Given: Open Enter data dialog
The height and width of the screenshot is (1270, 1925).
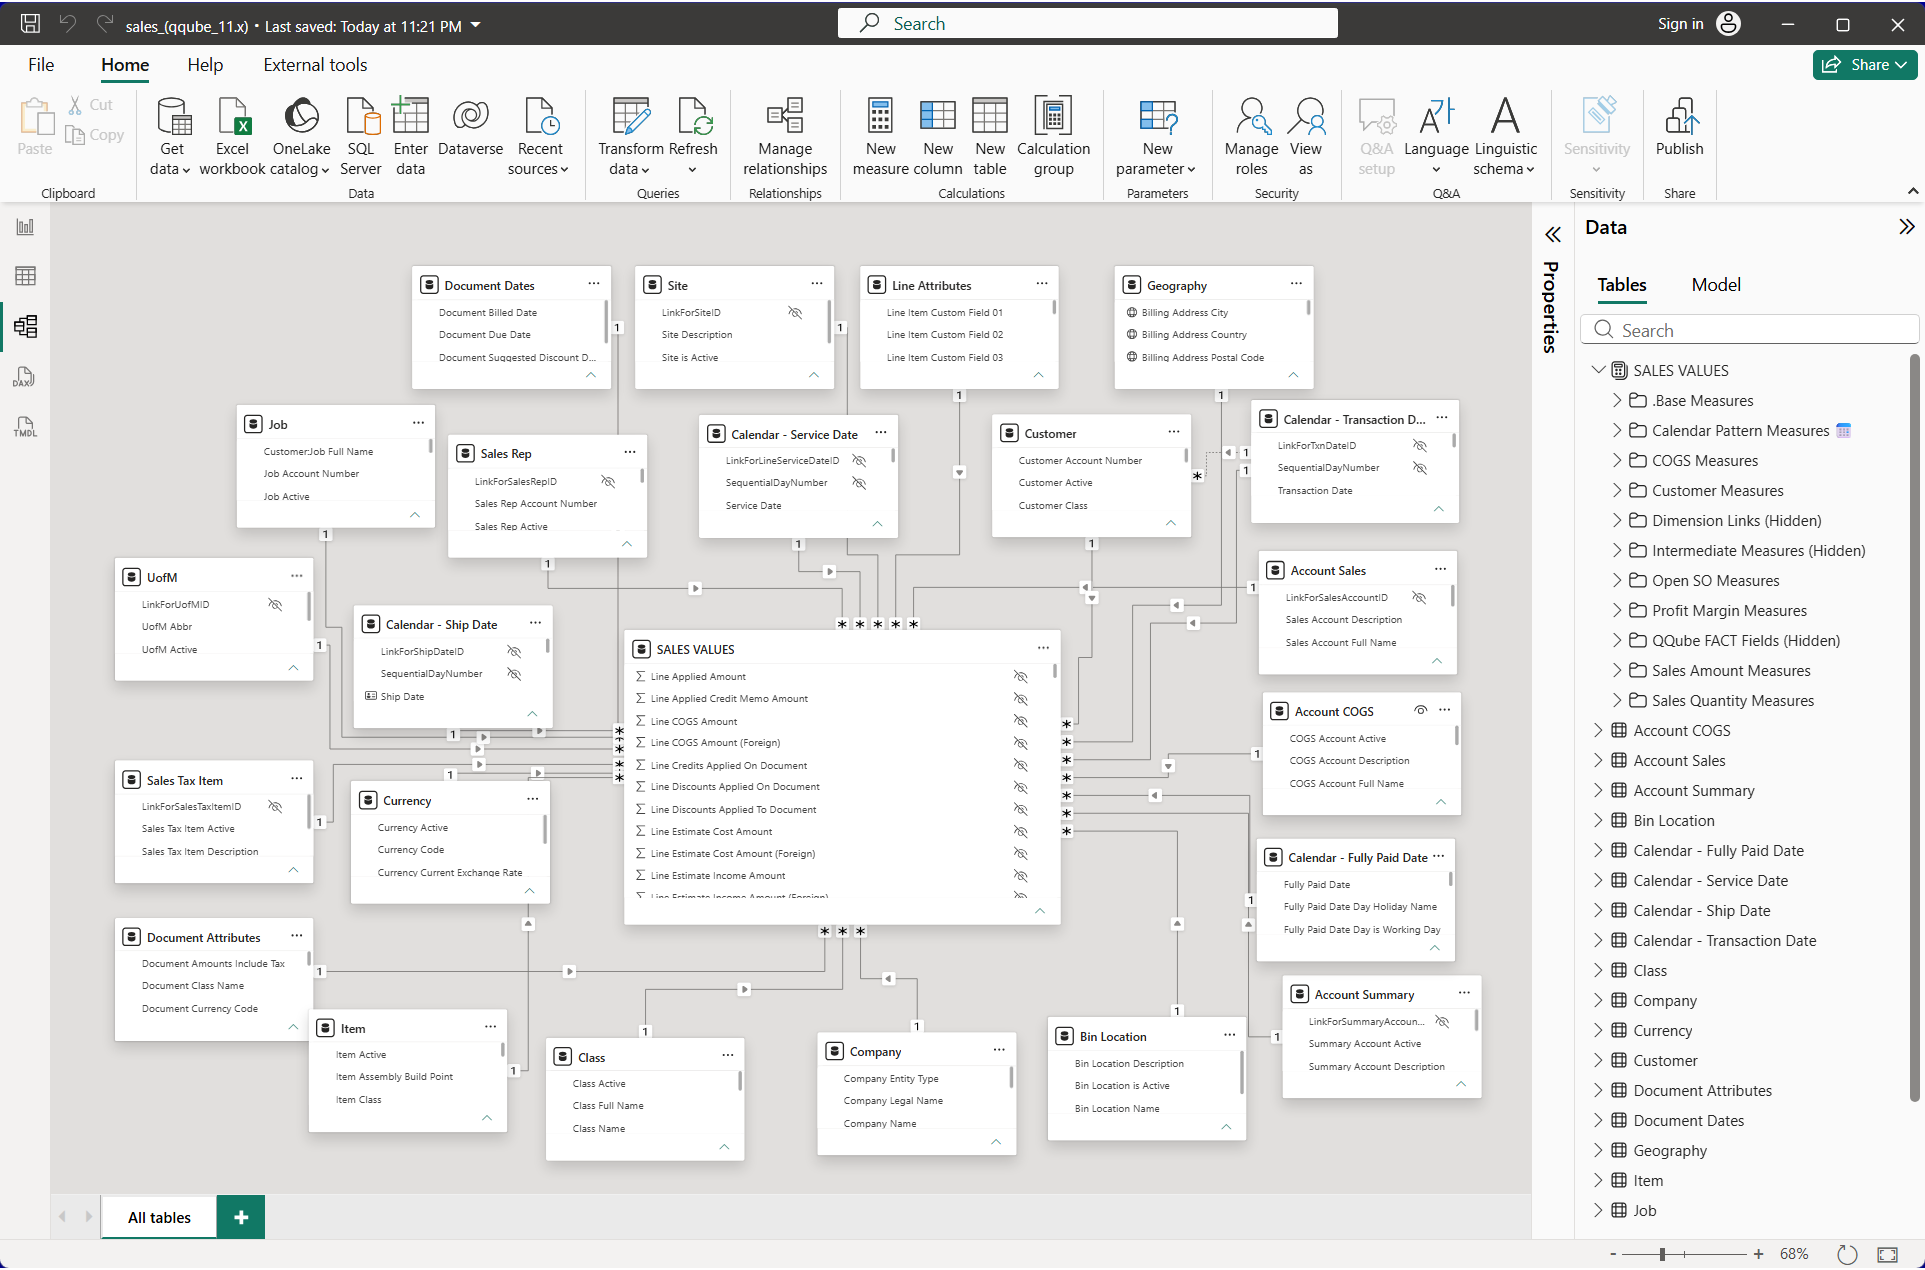Looking at the screenshot, I should 410,137.
